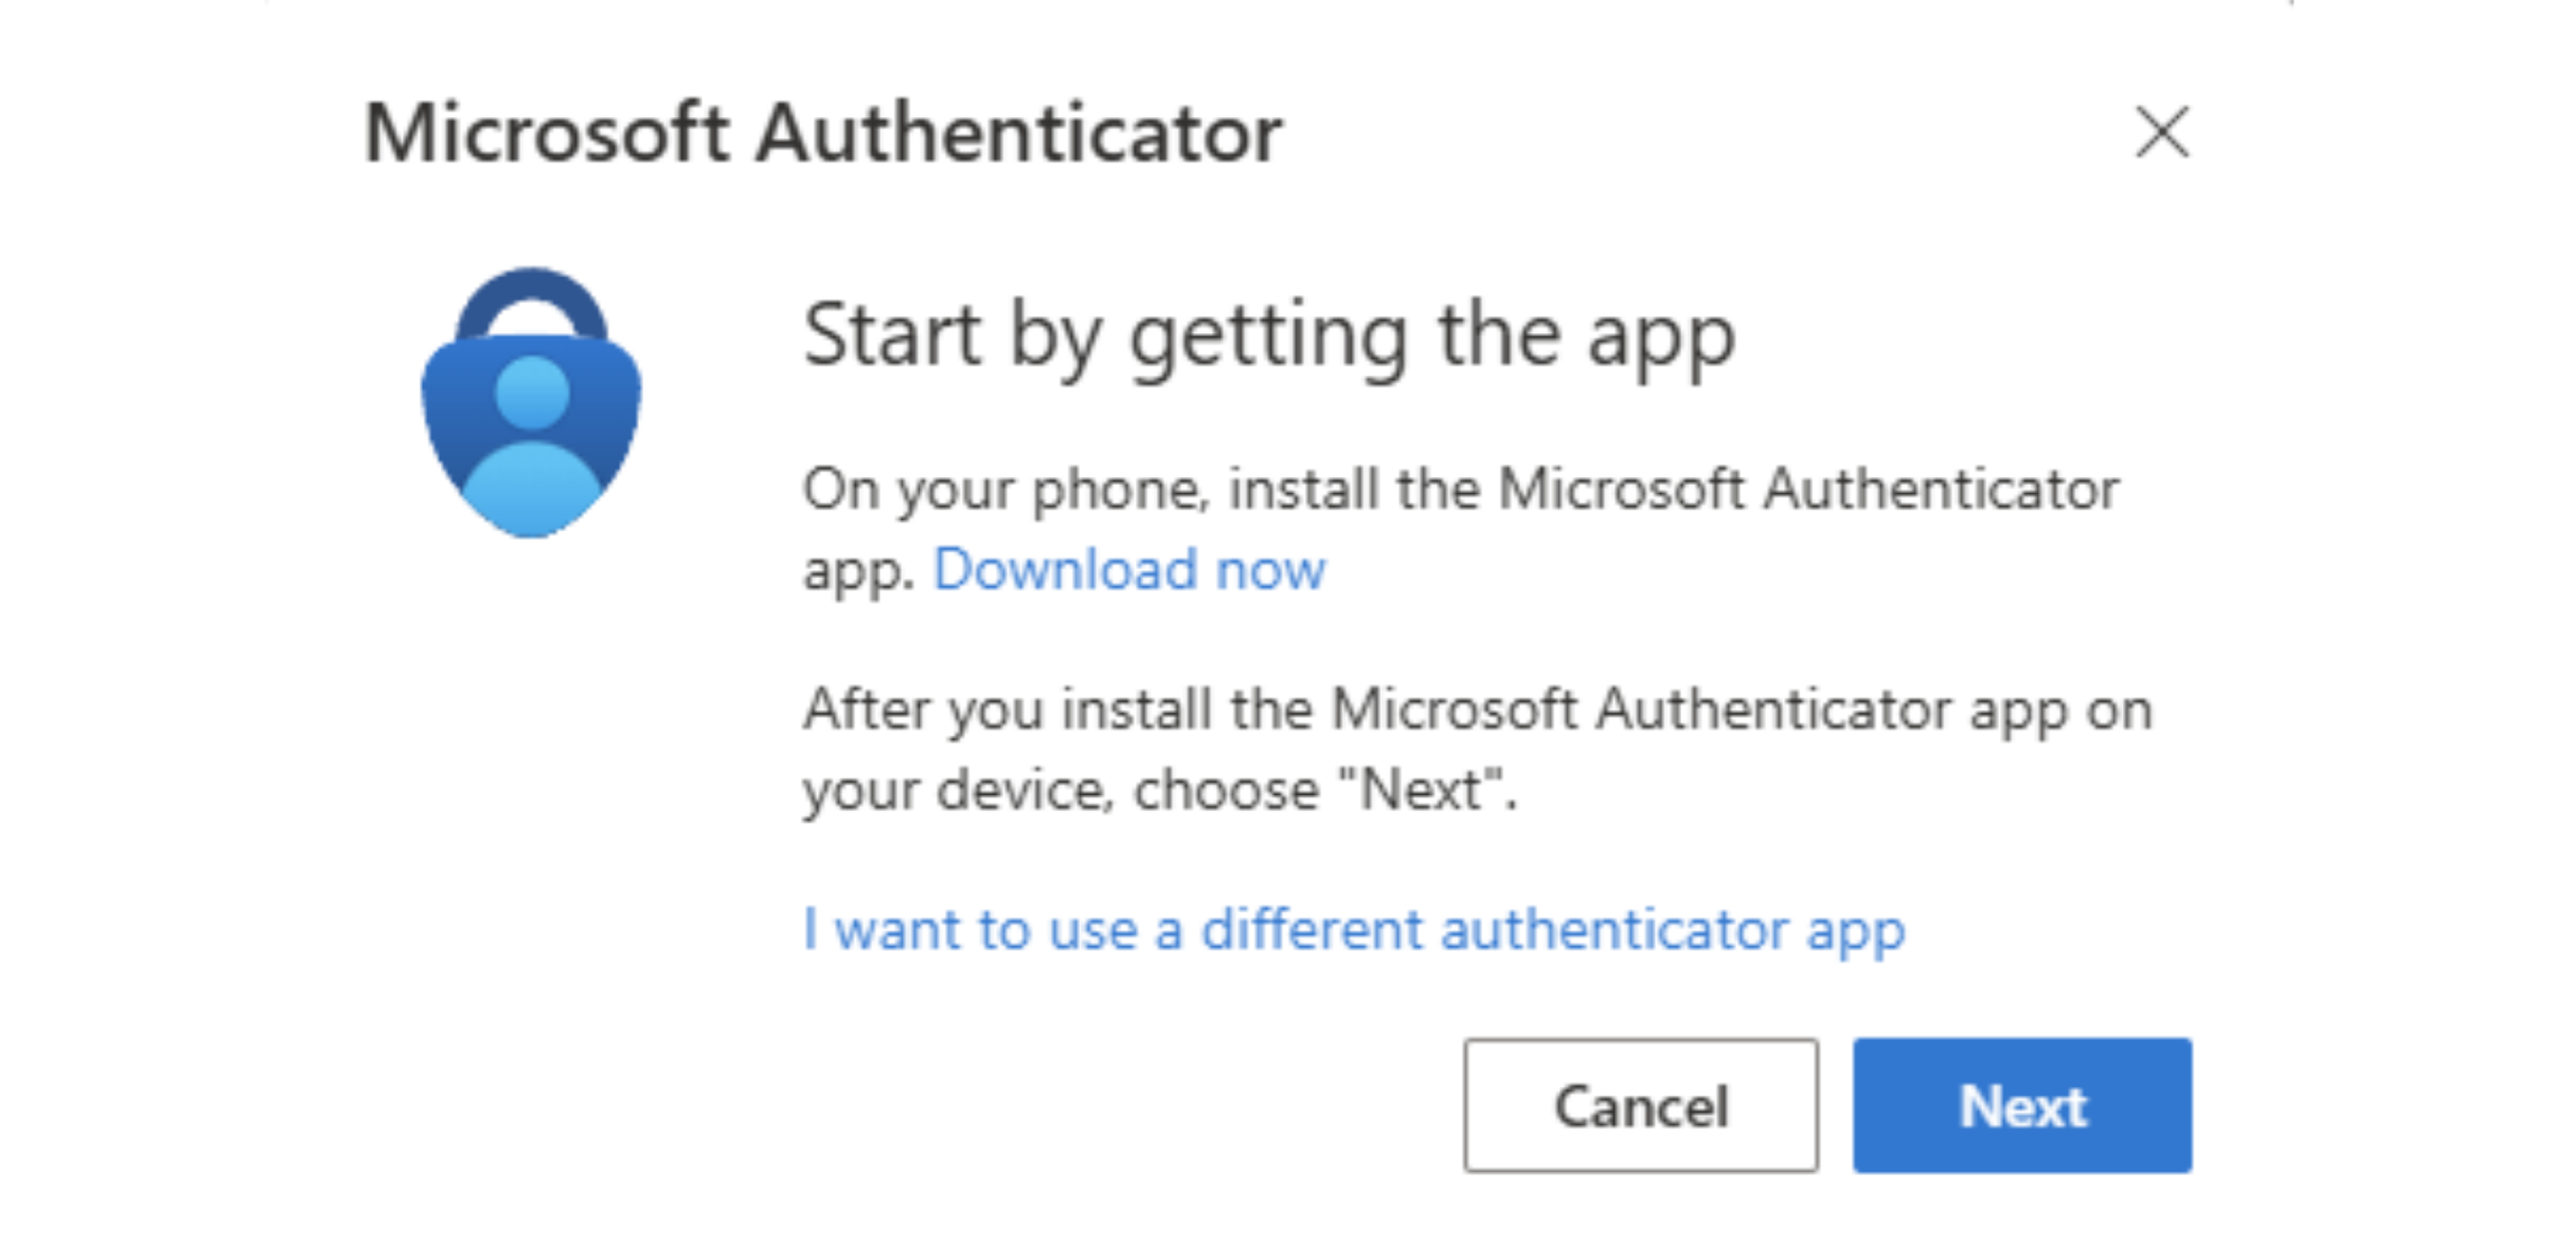Click the word "getting" in the heading

(x=1268, y=338)
